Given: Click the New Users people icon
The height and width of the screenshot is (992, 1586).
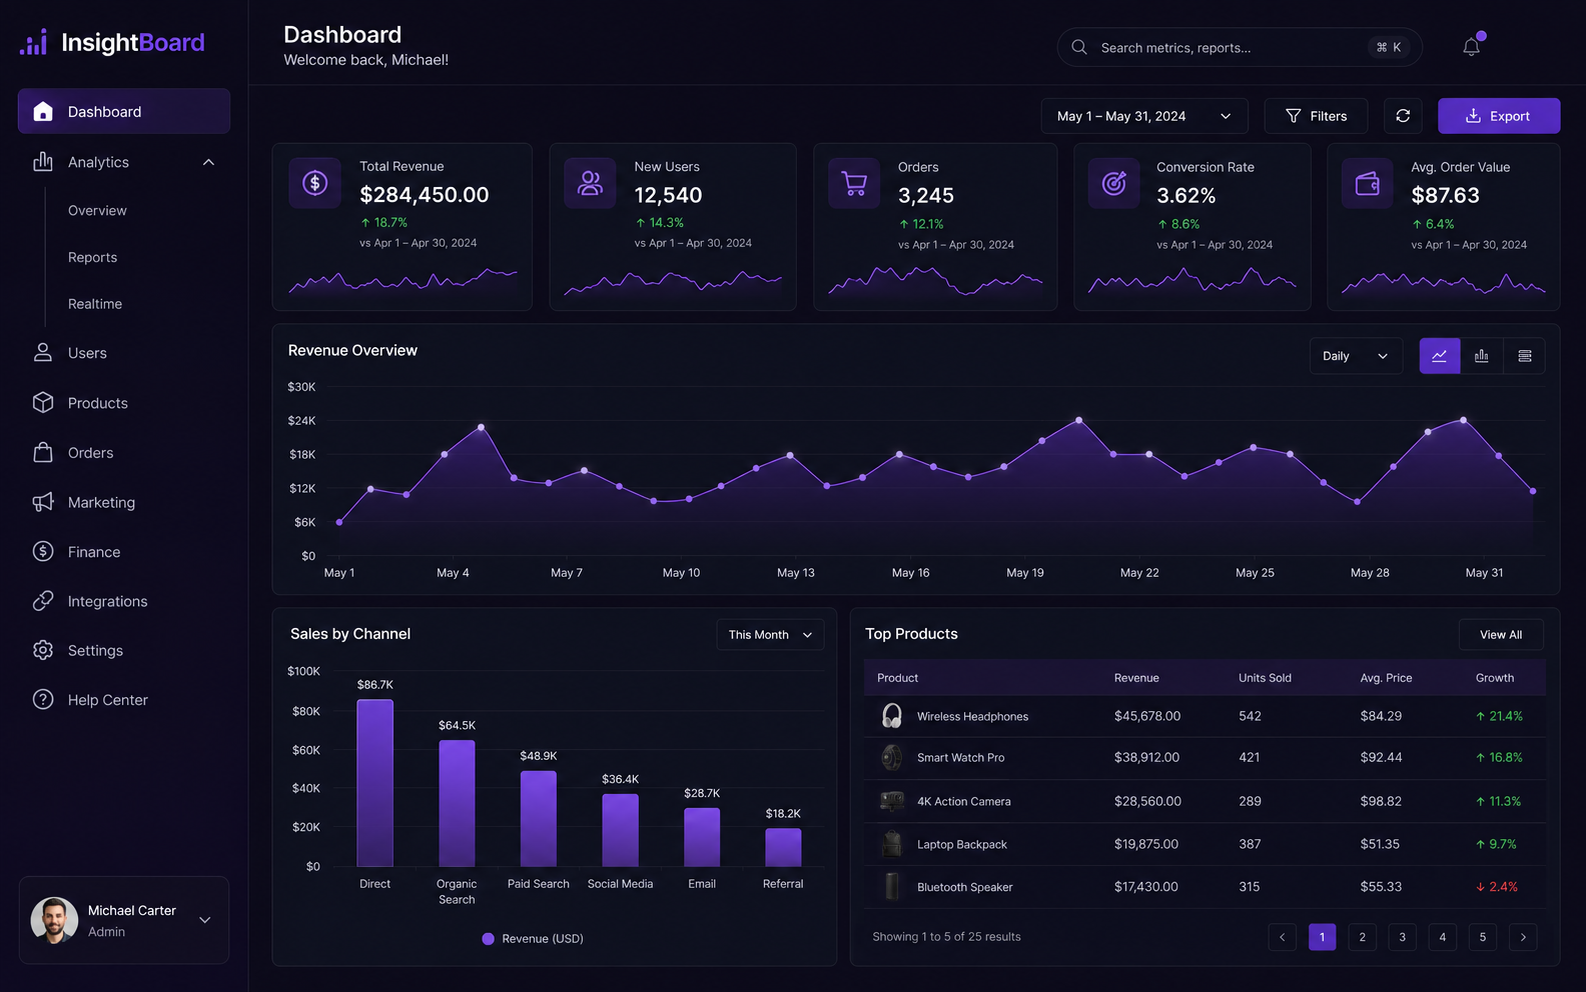Looking at the screenshot, I should coord(590,183).
